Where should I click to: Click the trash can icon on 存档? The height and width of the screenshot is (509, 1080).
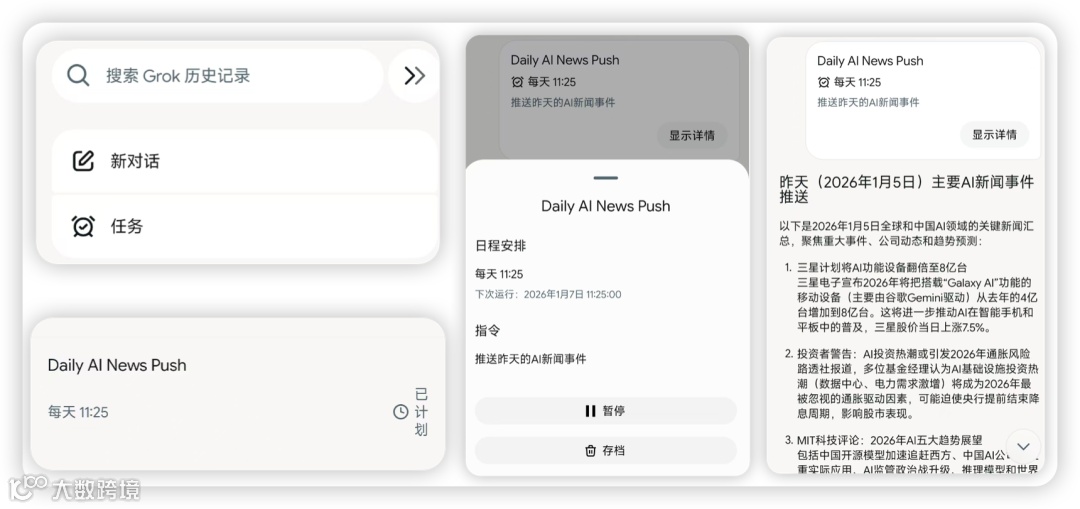[x=590, y=450]
